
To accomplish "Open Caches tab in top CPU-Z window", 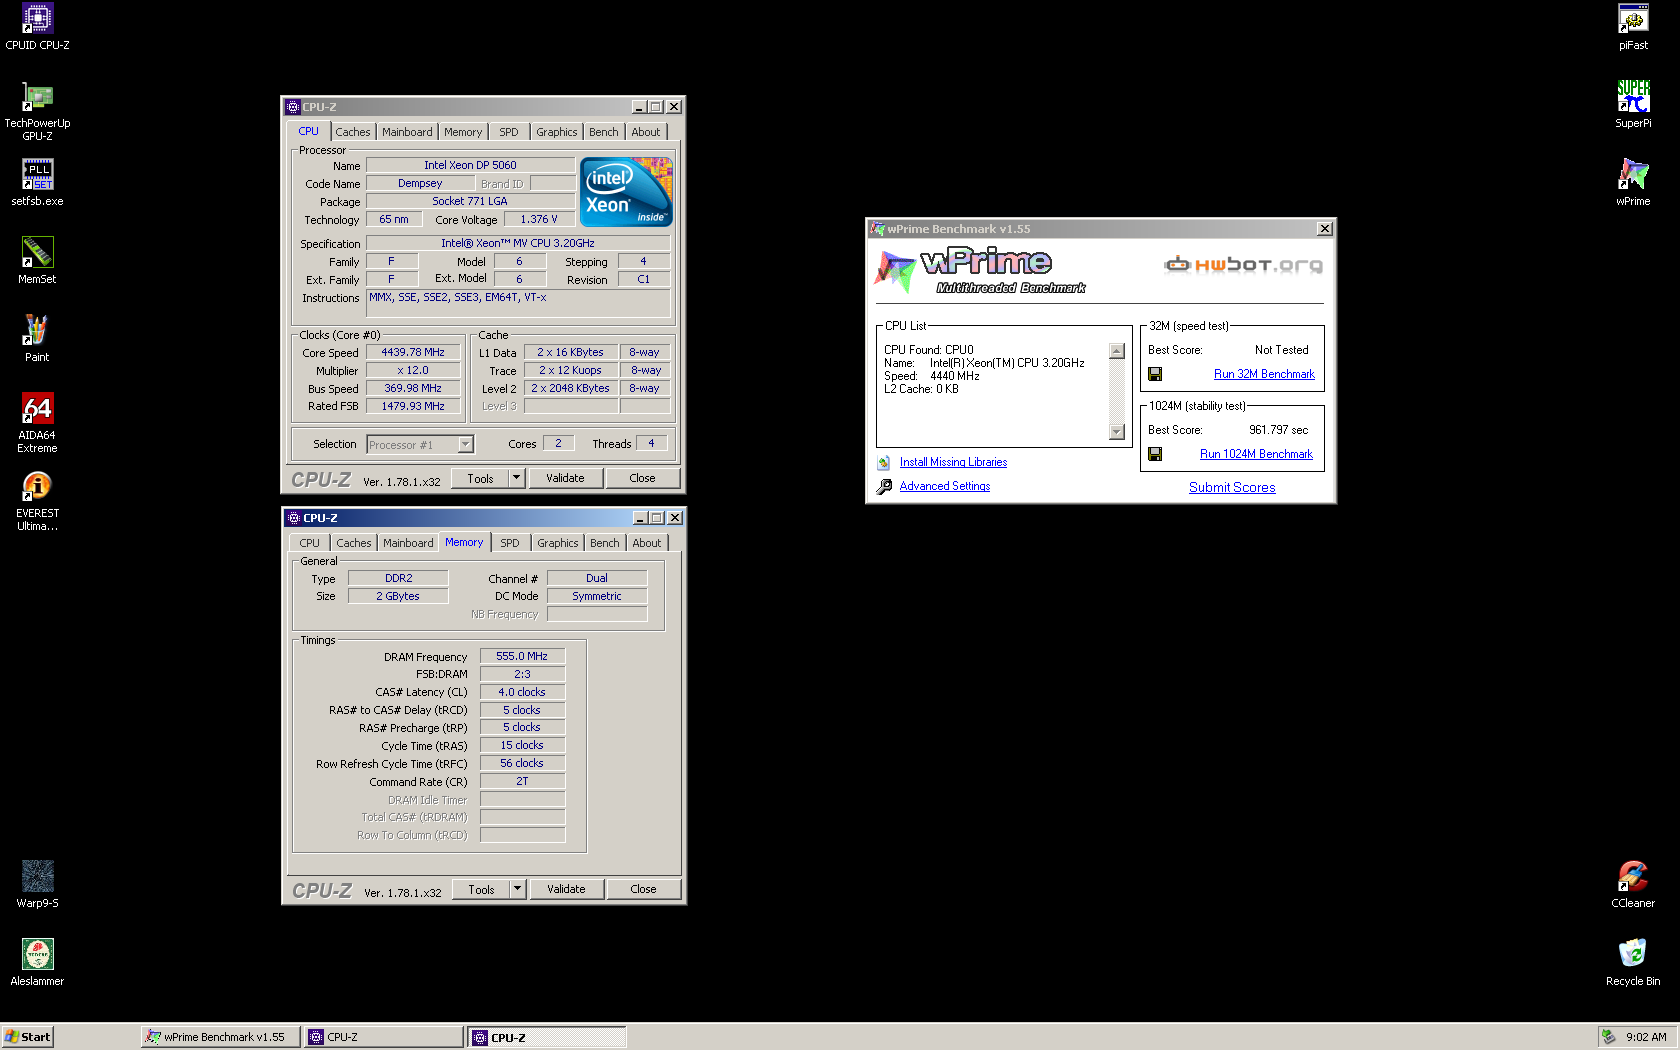I will [352, 132].
